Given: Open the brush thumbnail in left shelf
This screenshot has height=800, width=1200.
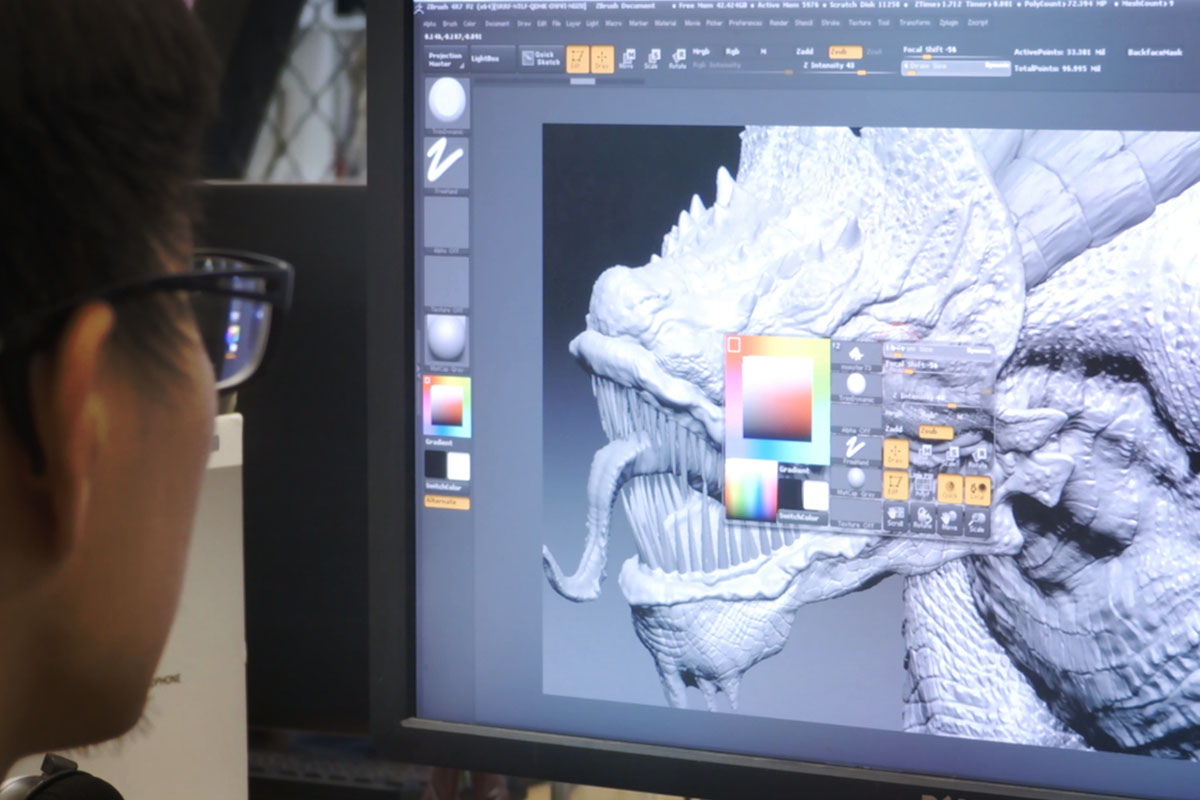Looking at the screenshot, I should pos(446,102).
